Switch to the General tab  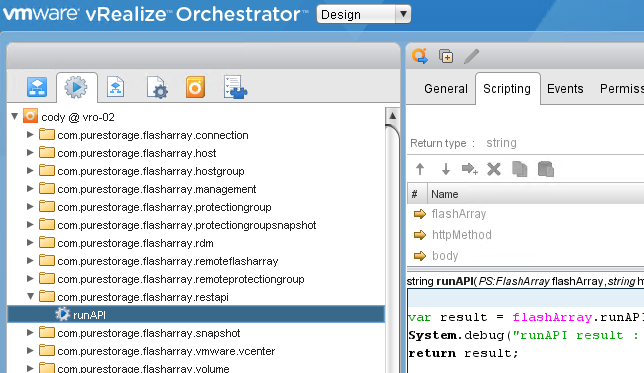point(446,89)
